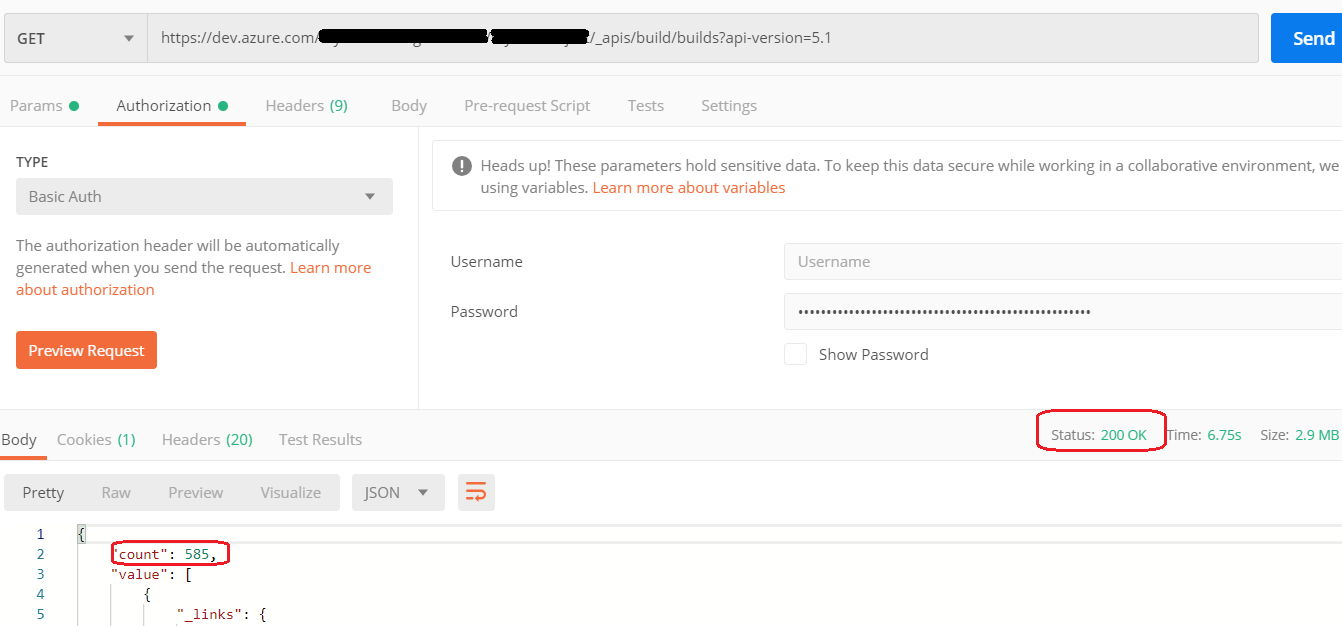This screenshot has width=1342, height=626.
Task: Focus the Password input field
Action: point(1060,312)
